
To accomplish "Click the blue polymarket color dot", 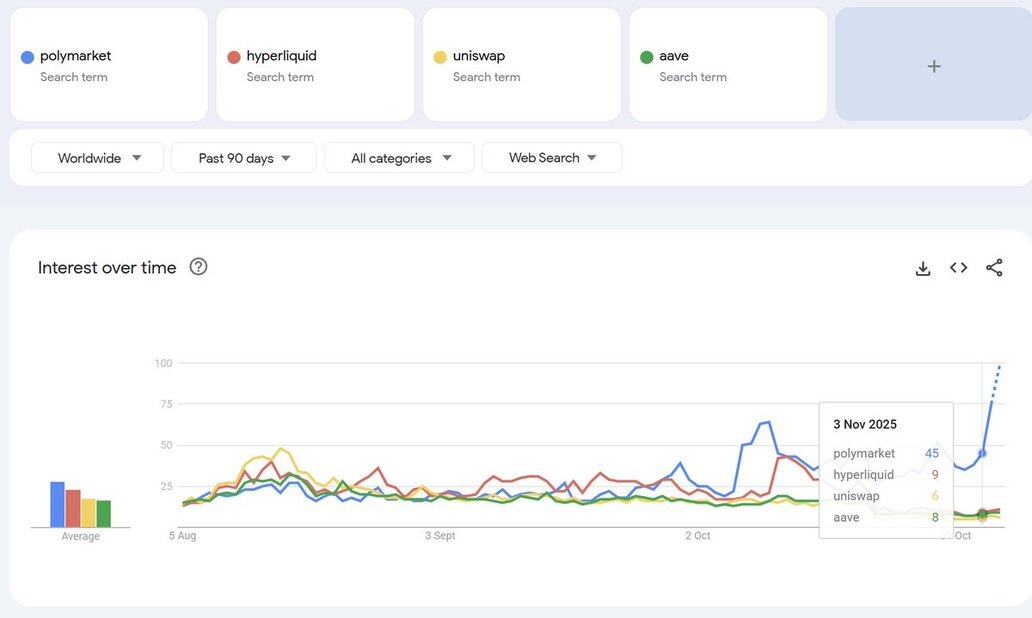I will (x=28, y=57).
